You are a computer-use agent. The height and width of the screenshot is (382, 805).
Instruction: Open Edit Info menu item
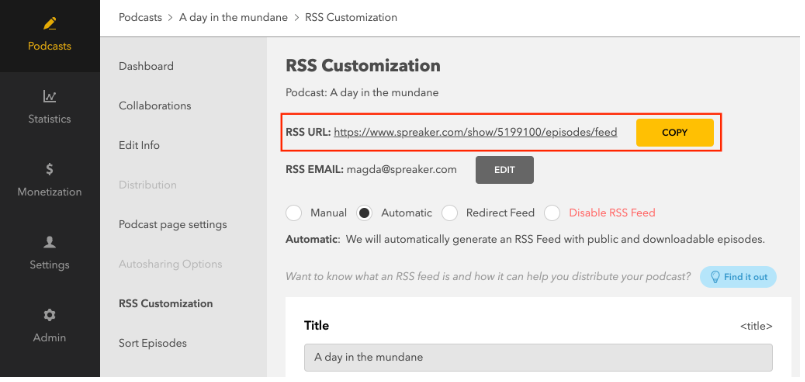pyautogui.click(x=139, y=145)
